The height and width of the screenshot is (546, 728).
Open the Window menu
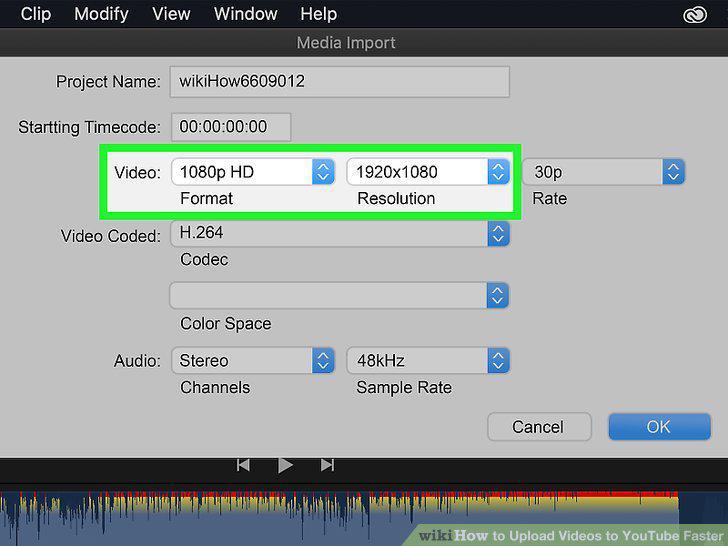click(246, 14)
